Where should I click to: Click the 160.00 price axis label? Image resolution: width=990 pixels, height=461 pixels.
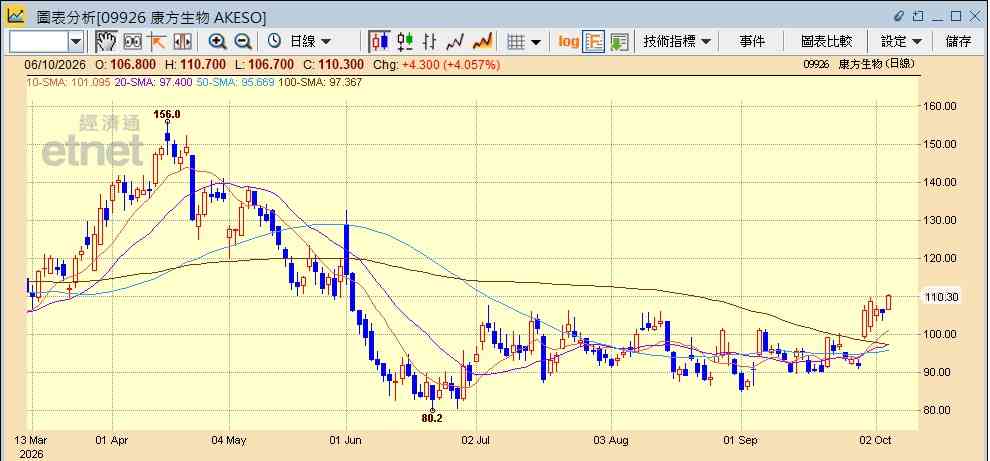[x=940, y=106]
